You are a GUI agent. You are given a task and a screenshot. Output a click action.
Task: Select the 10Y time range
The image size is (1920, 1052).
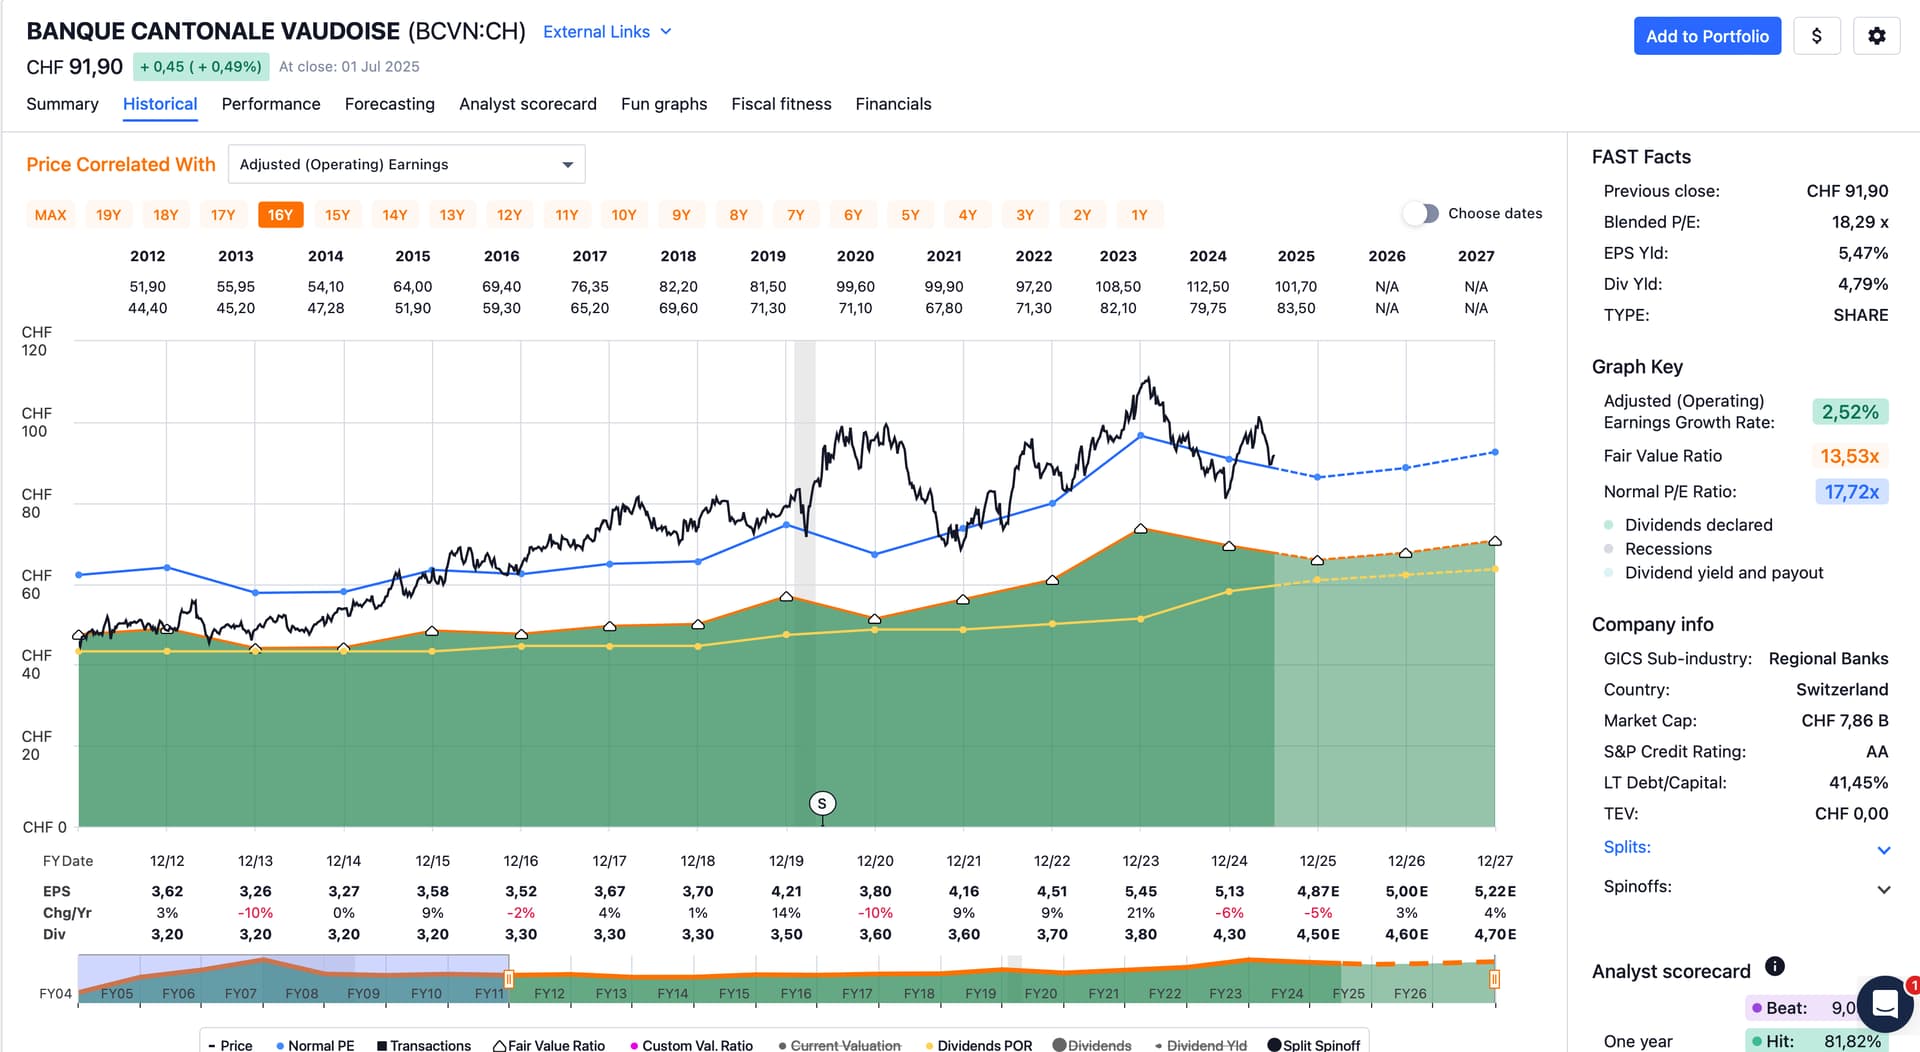(x=624, y=215)
